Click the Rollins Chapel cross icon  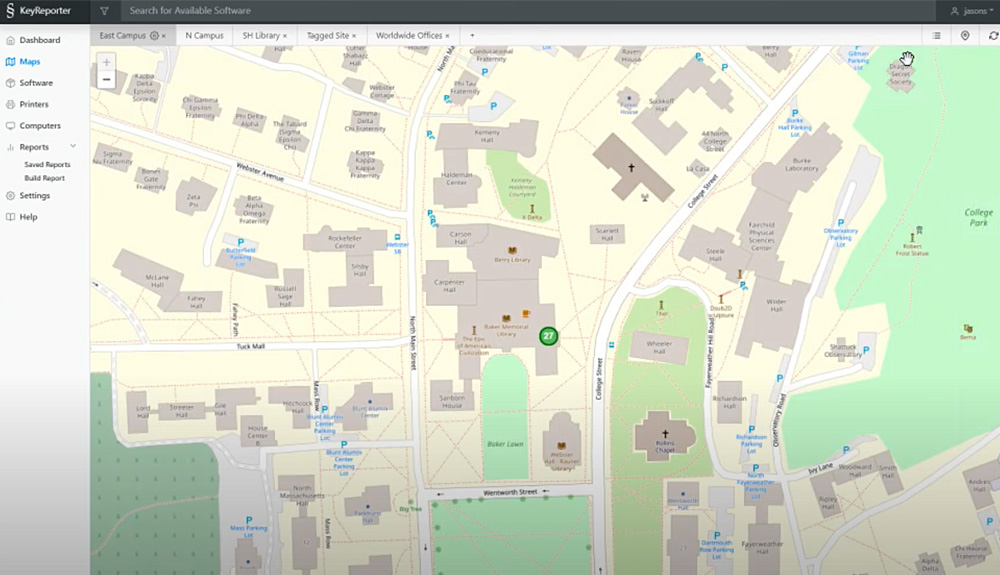pos(665,433)
